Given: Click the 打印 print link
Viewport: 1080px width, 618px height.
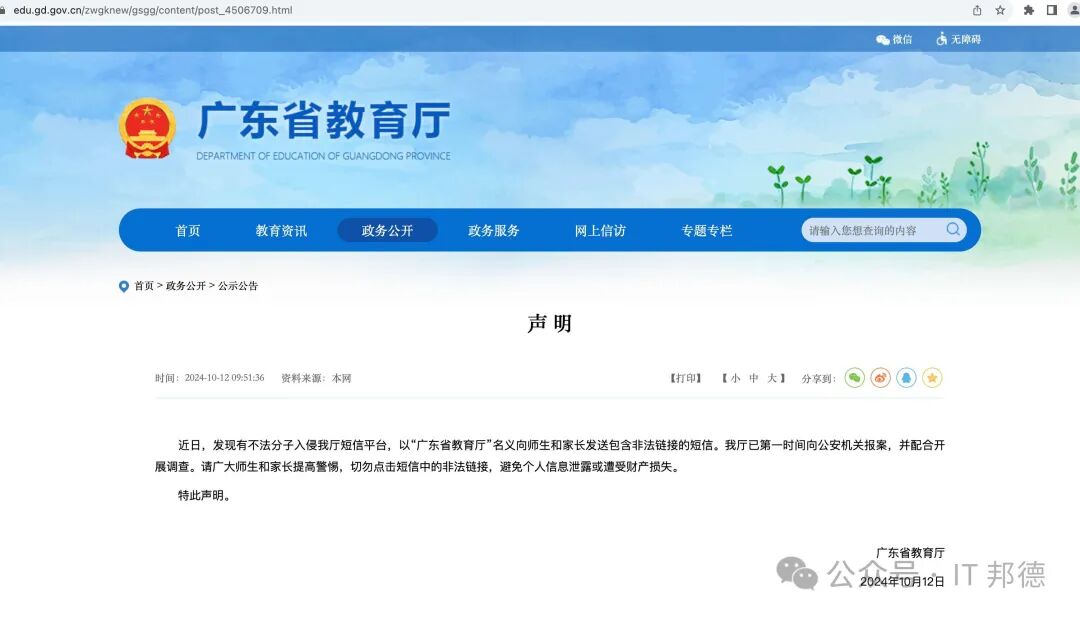Looking at the screenshot, I should tap(685, 378).
